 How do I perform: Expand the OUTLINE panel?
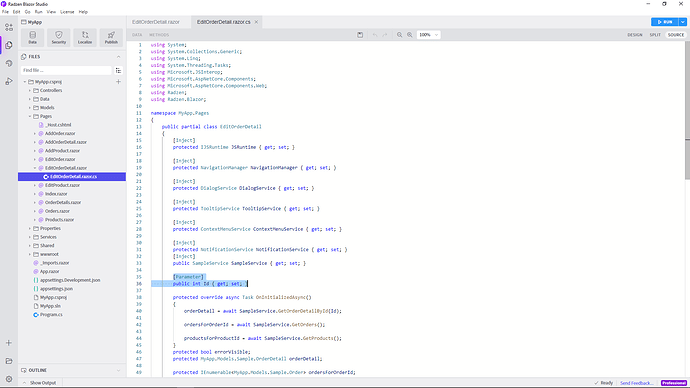pyautogui.click(x=118, y=370)
